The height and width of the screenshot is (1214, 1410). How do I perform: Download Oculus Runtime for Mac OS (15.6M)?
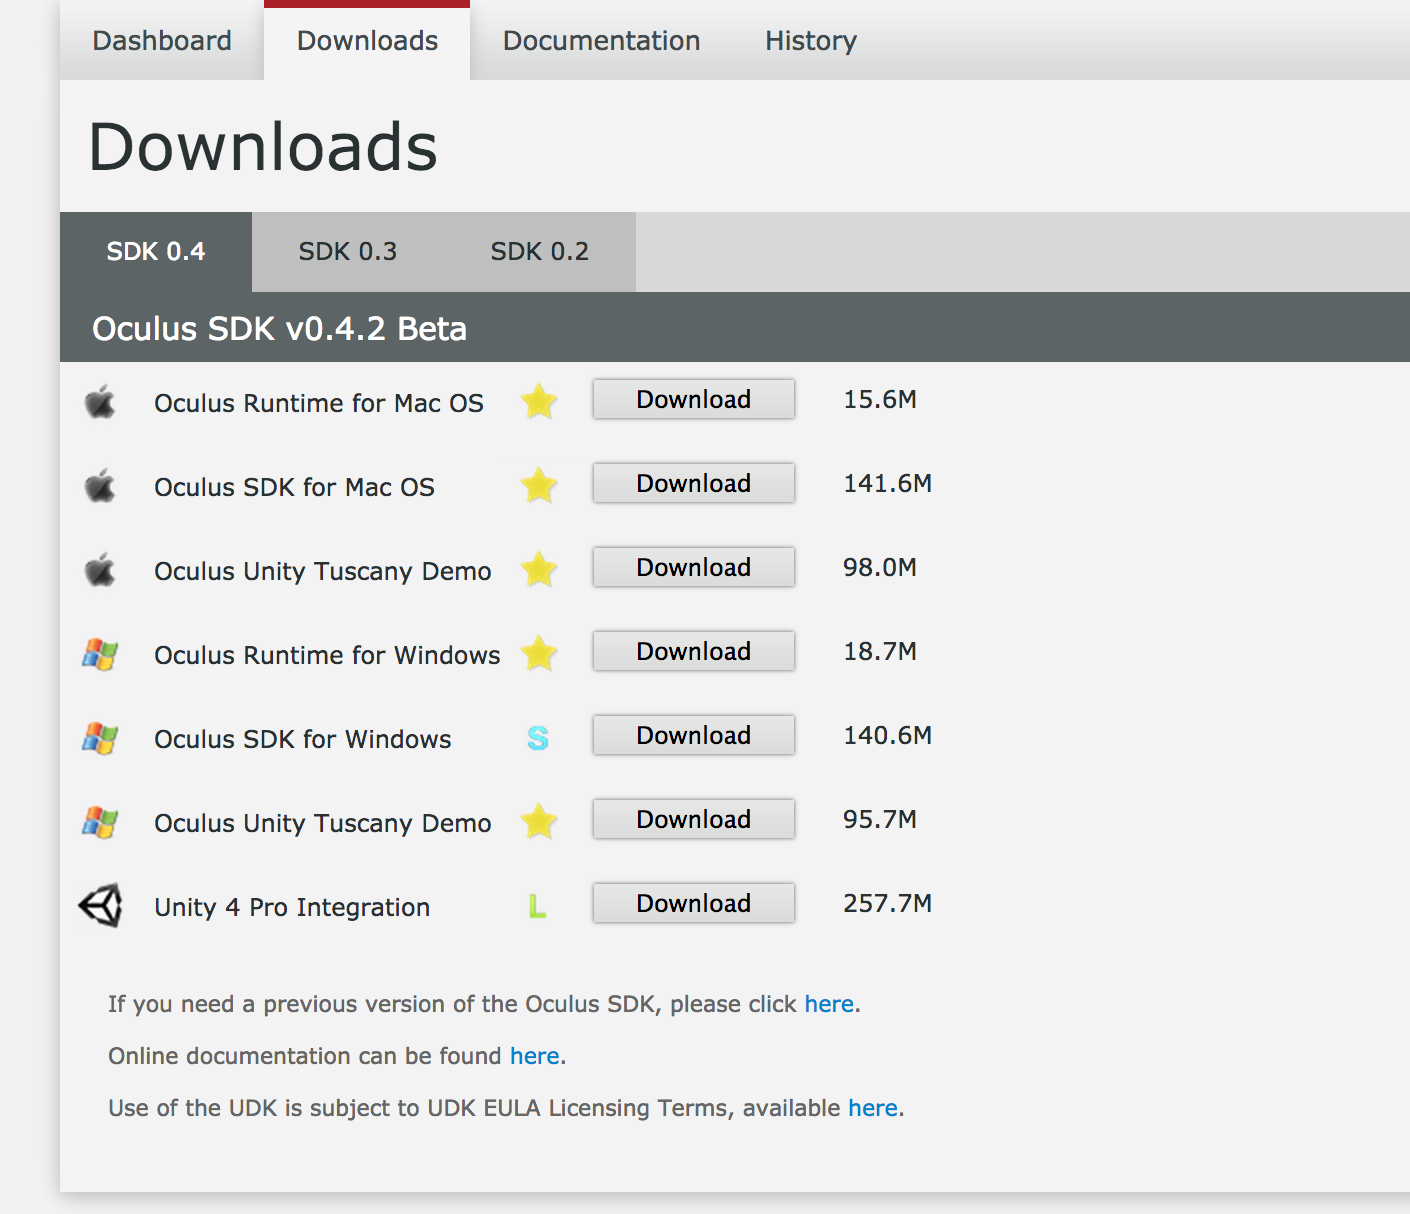point(694,399)
